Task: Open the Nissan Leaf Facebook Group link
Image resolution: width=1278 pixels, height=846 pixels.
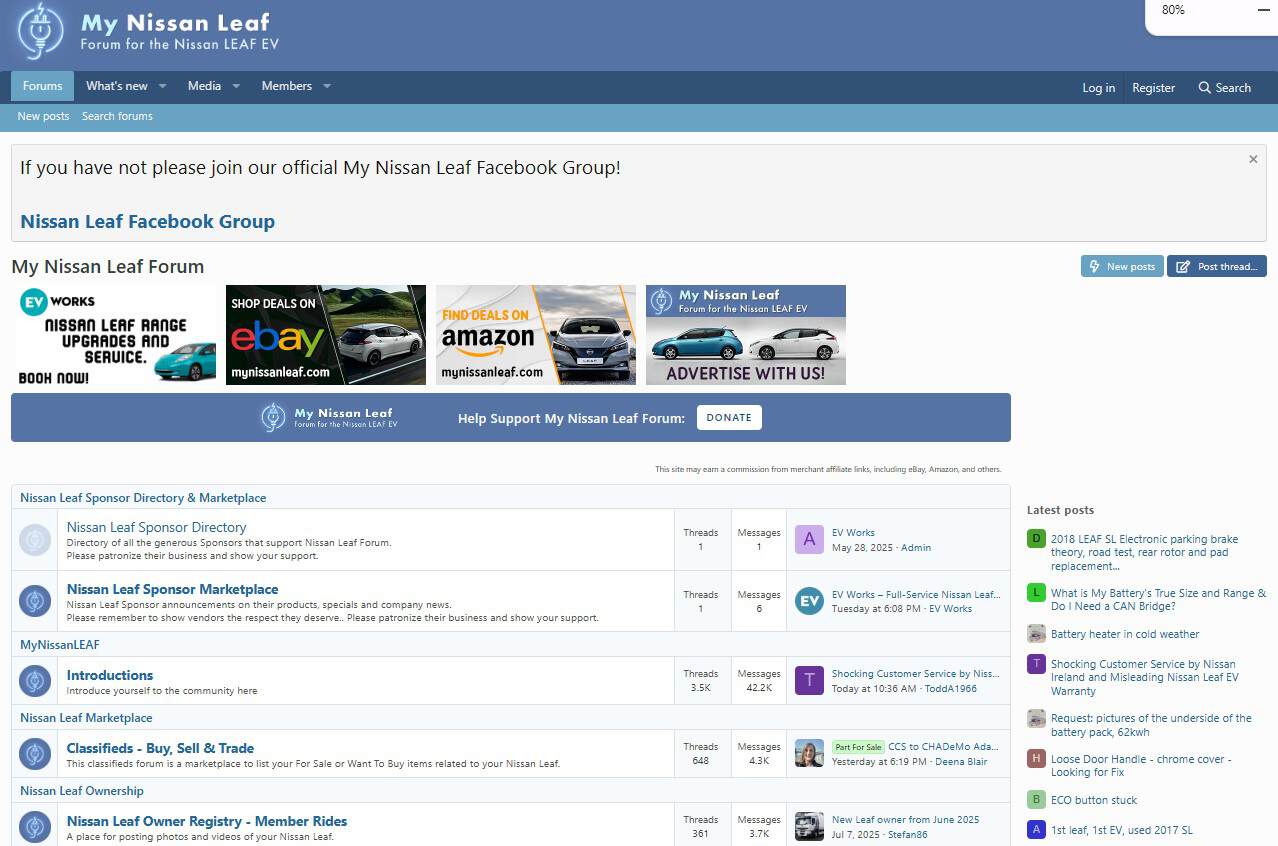Action: (x=147, y=222)
